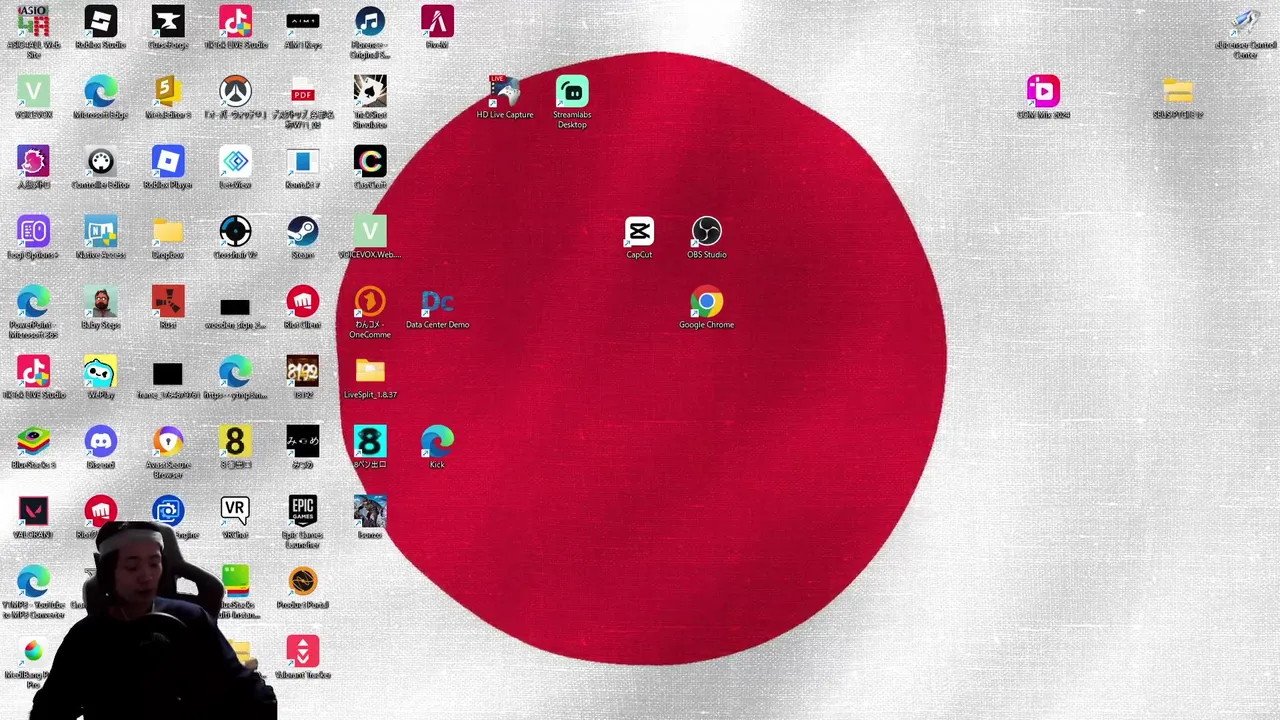This screenshot has width=1280, height=720.
Task: Click the "Google Chrome" label text
Action: 706,325
